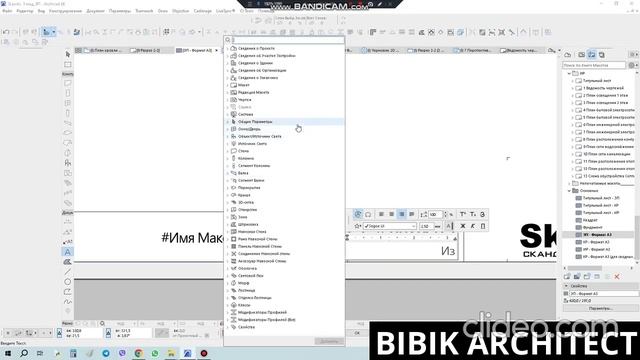Expand 'Свойства' category at list bottom

227,327
